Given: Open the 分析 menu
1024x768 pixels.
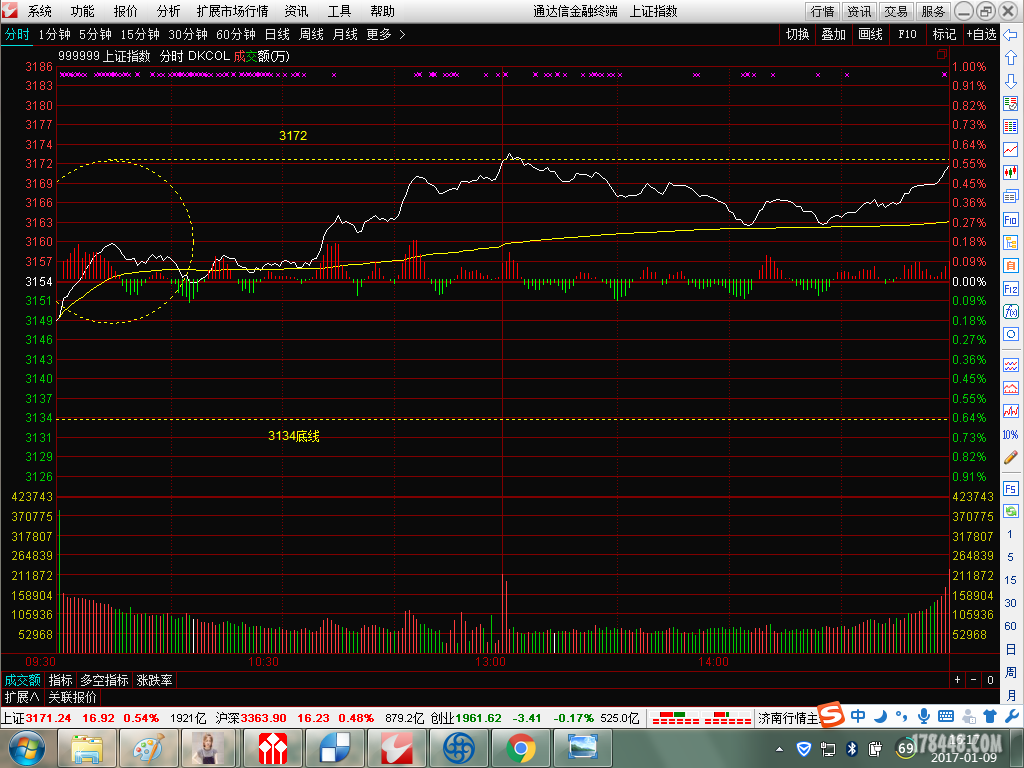Looking at the screenshot, I should click(x=169, y=11).
